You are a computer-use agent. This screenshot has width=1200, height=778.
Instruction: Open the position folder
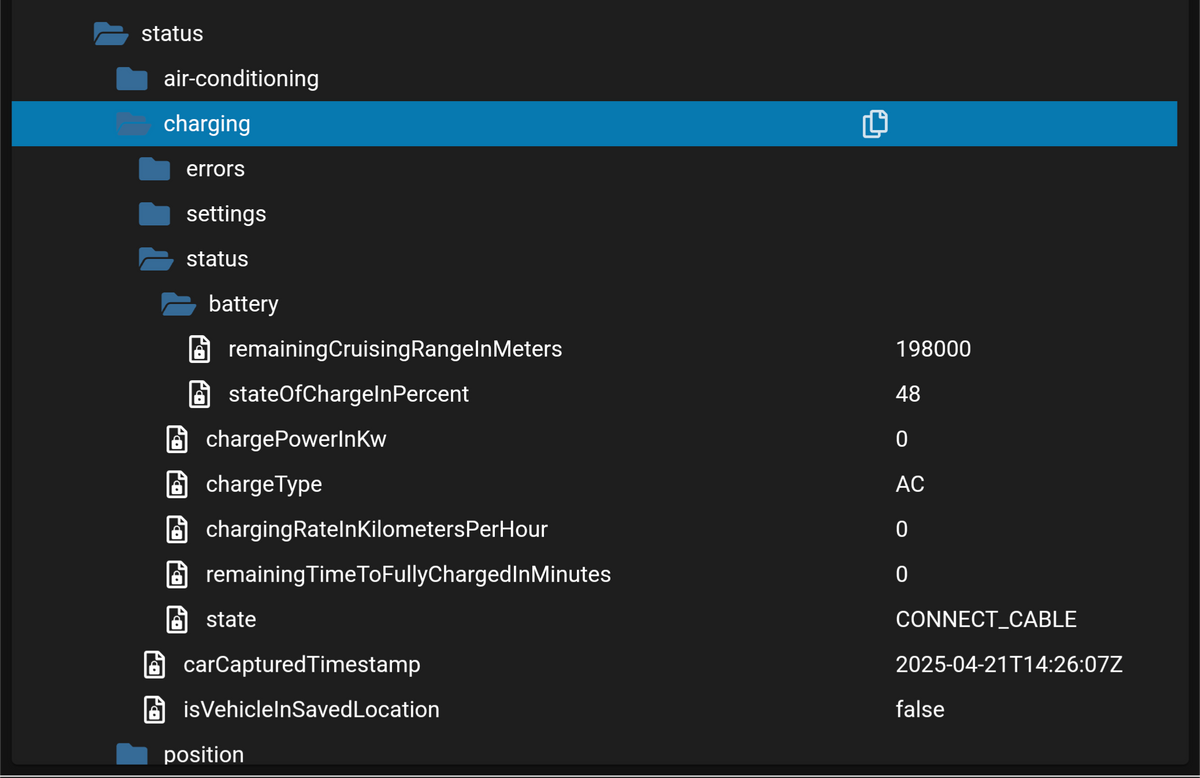tap(132, 754)
